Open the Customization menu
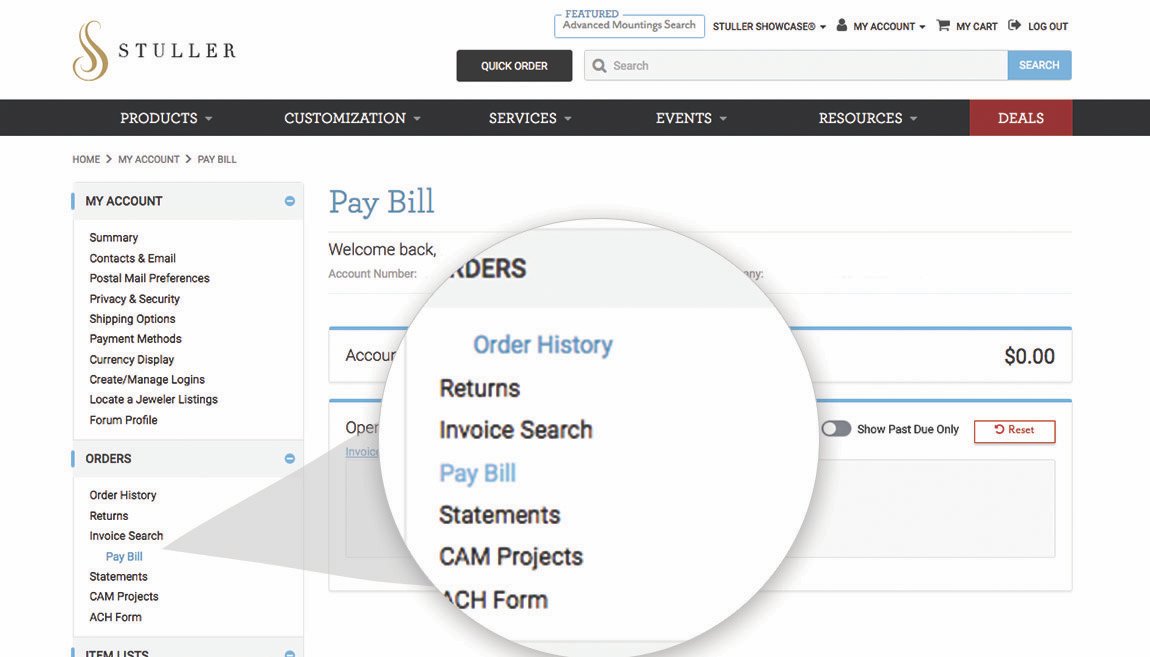Viewport: 1150px width, 657px height. 352,118
